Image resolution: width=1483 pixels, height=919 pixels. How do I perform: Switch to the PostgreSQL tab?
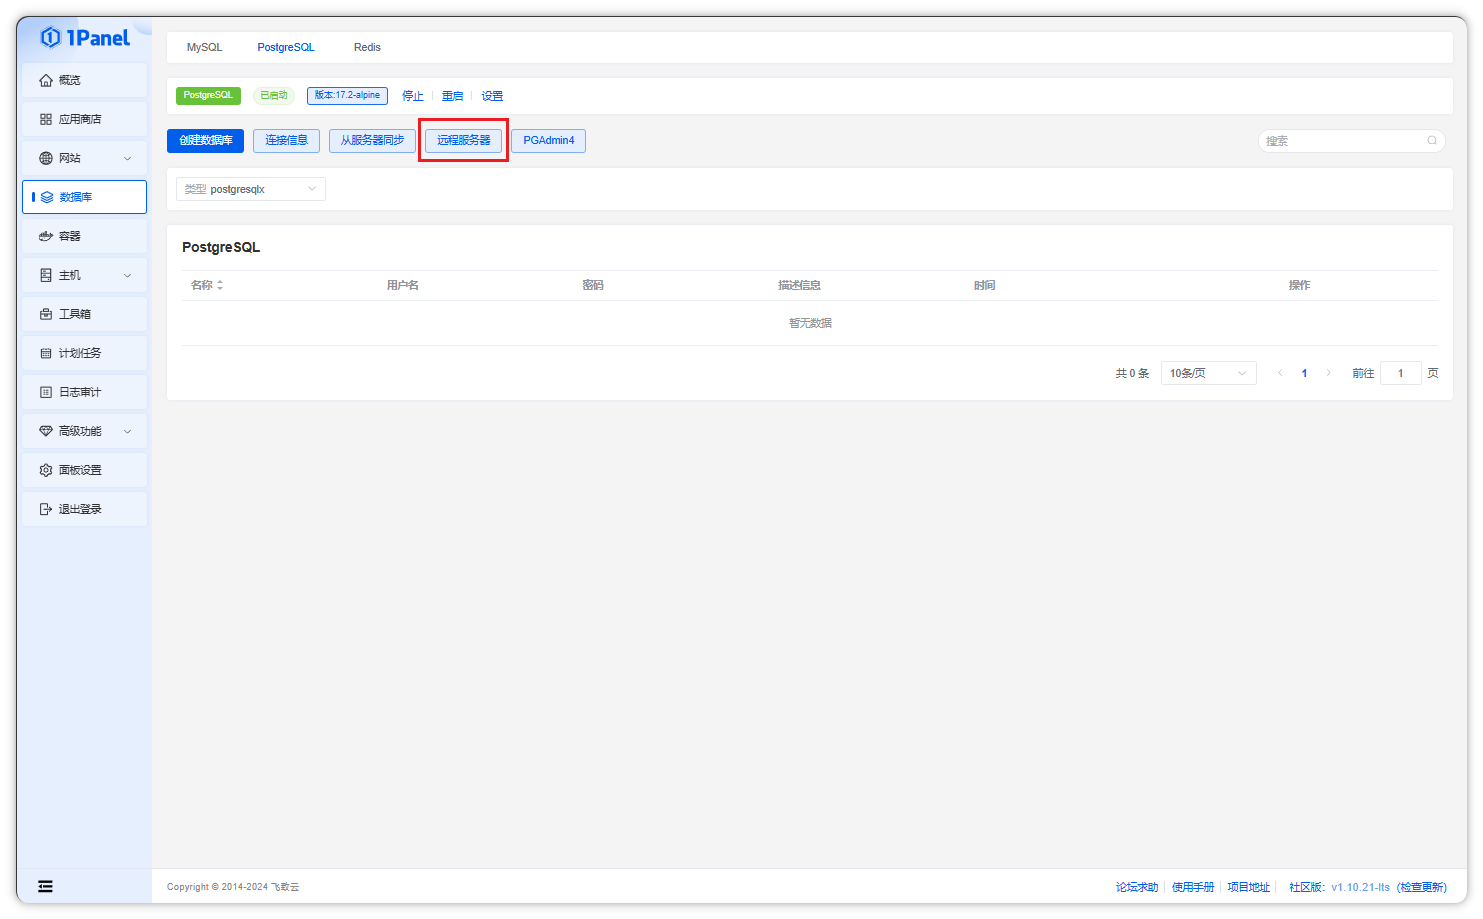point(286,47)
